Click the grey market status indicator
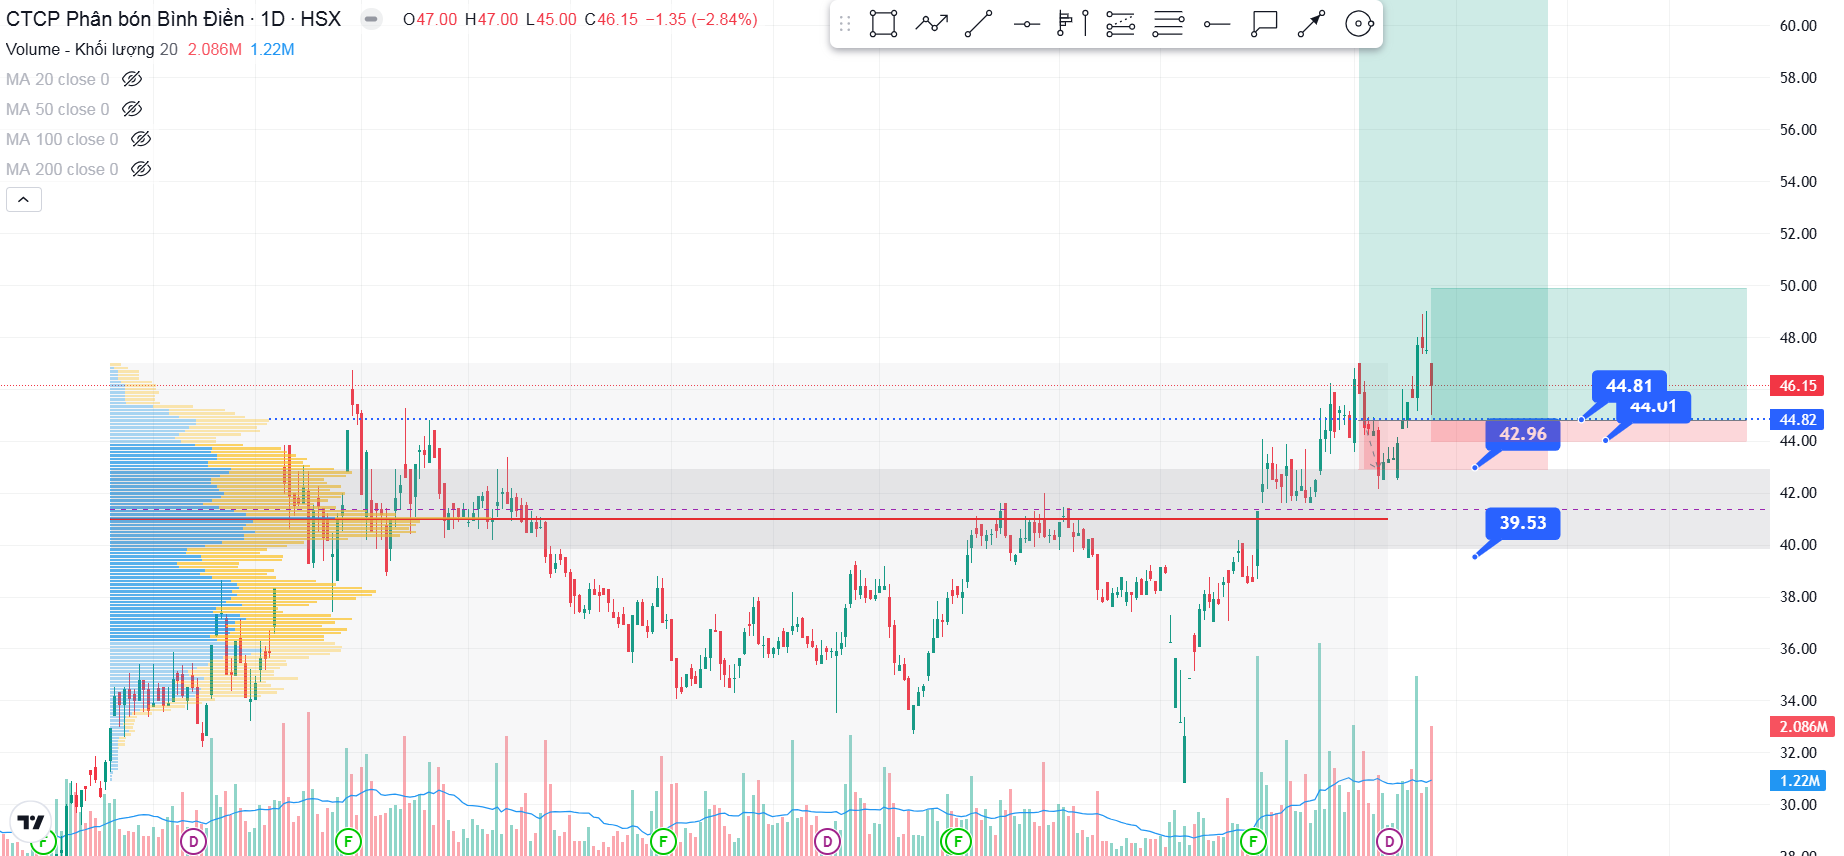The image size is (1844, 856). [371, 19]
